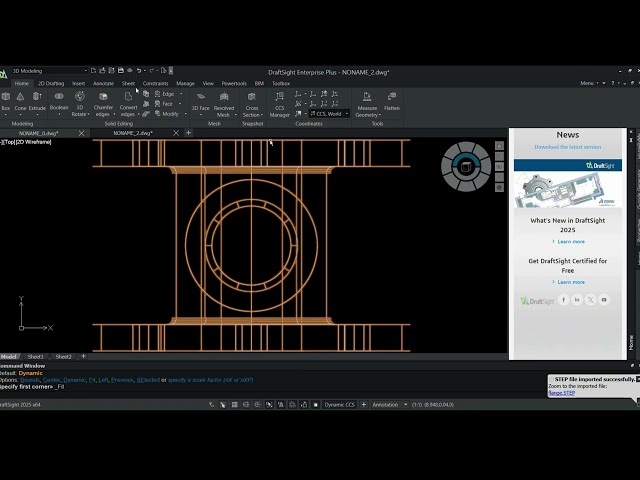Expand the Measure Geometry dropdown arrow

380,115
